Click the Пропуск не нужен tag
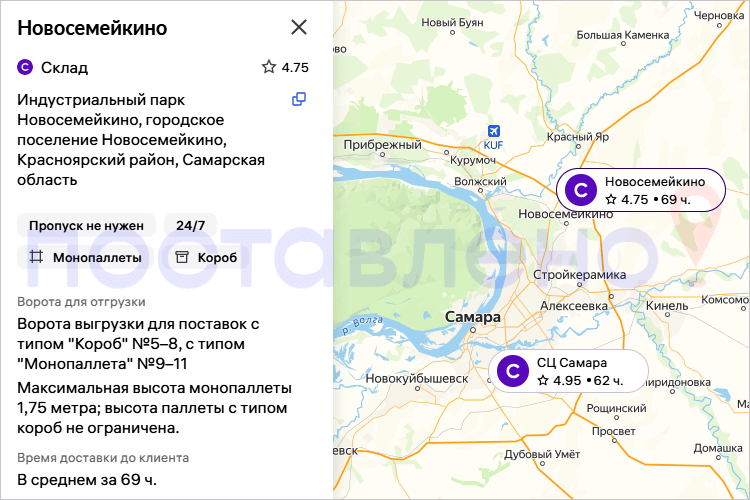750x500 pixels. (87, 225)
